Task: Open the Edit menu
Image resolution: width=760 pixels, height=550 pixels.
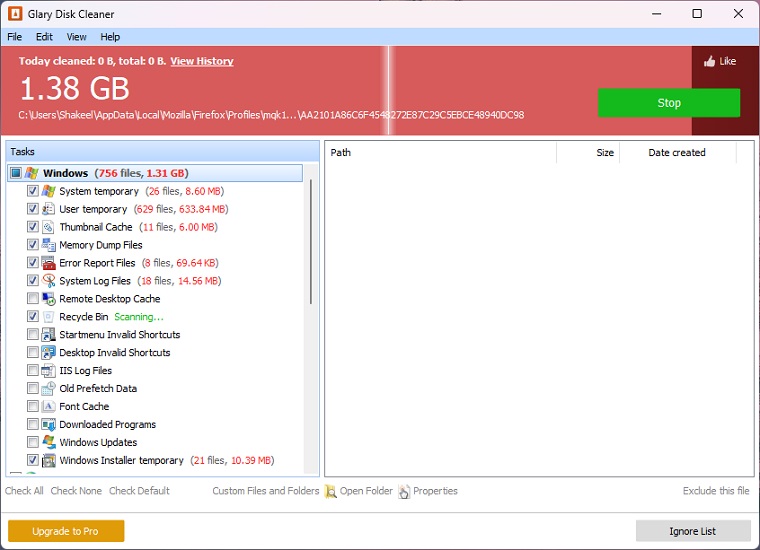Action: [x=44, y=37]
